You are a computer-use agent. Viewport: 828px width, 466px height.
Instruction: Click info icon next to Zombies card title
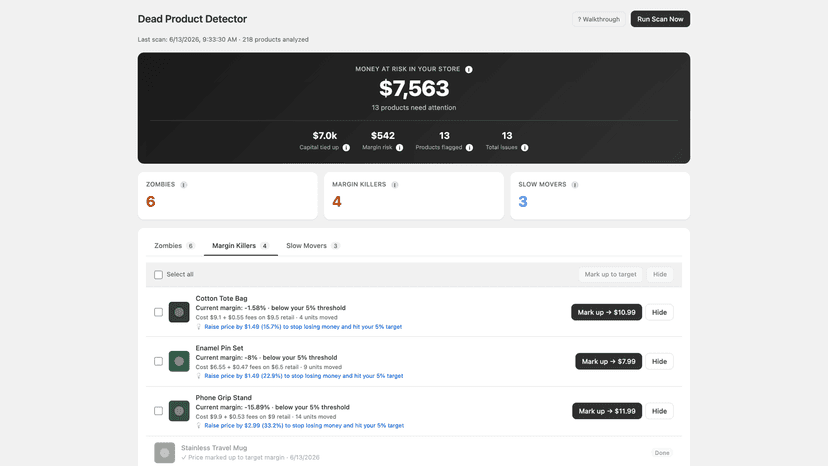(x=183, y=185)
